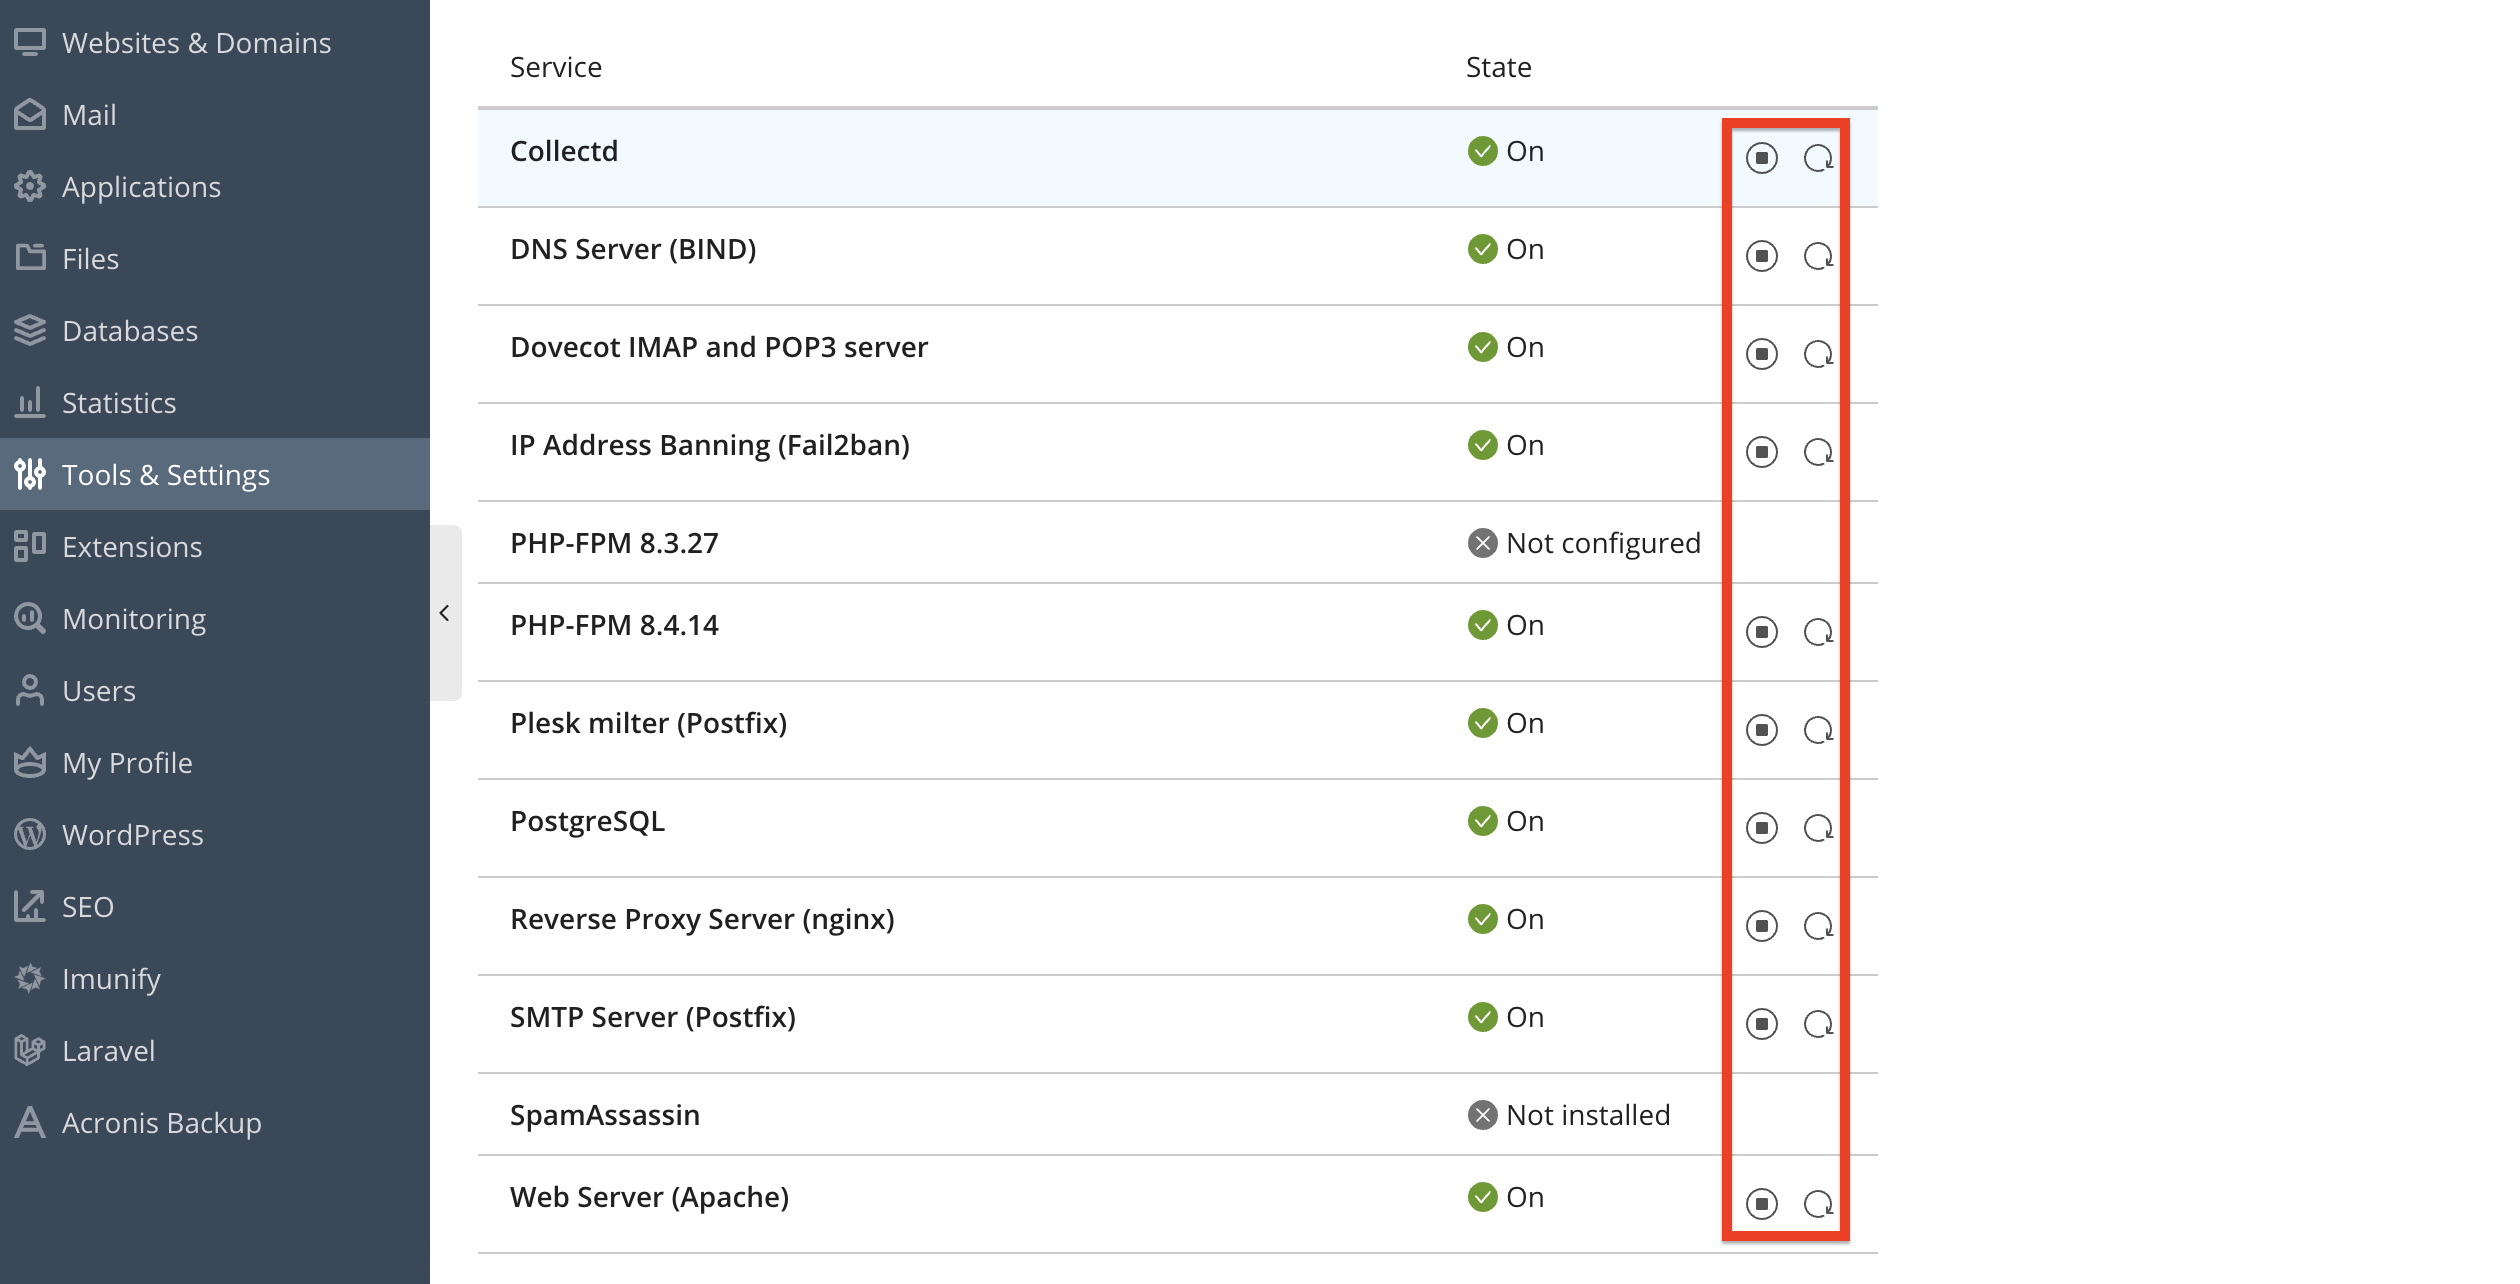Open the Files manager
The image size is (2520, 1284).
pos(215,259)
